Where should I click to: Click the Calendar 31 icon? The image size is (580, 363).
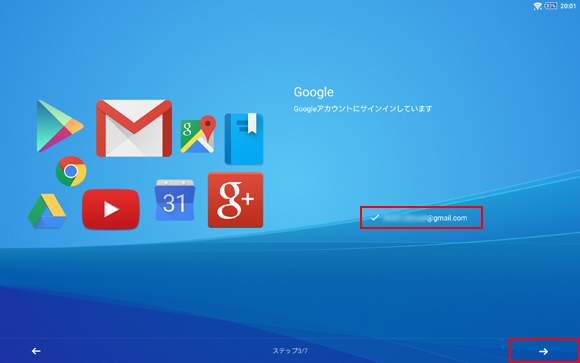175,200
